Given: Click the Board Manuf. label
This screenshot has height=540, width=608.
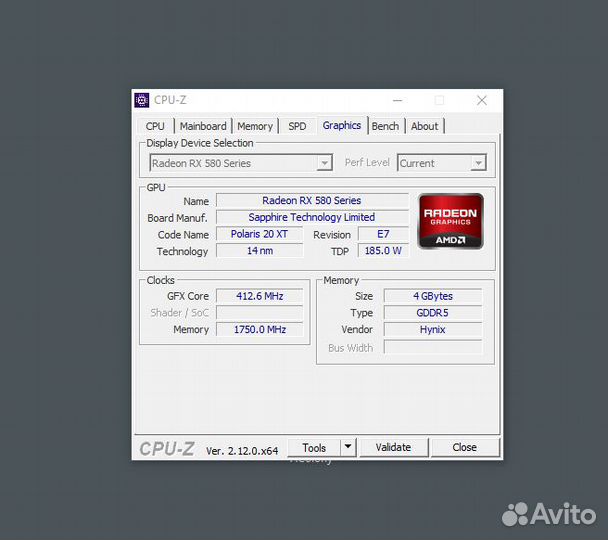Looking at the screenshot, I should click(177, 218).
